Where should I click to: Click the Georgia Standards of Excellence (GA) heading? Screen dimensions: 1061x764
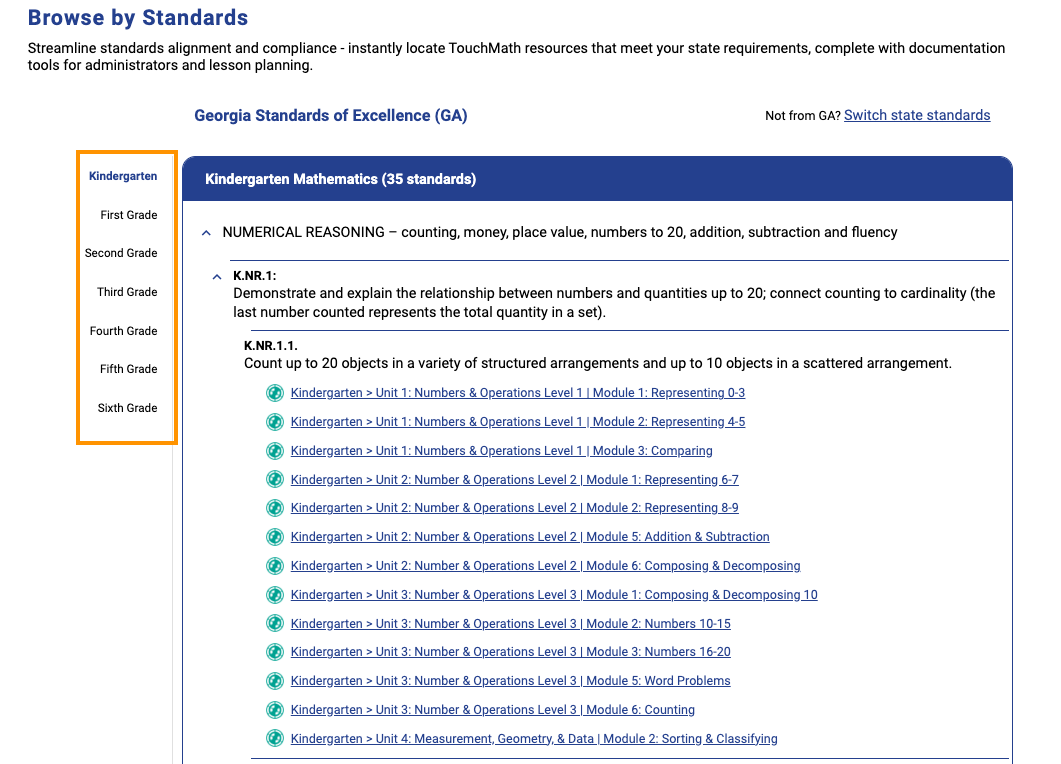pos(331,116)
